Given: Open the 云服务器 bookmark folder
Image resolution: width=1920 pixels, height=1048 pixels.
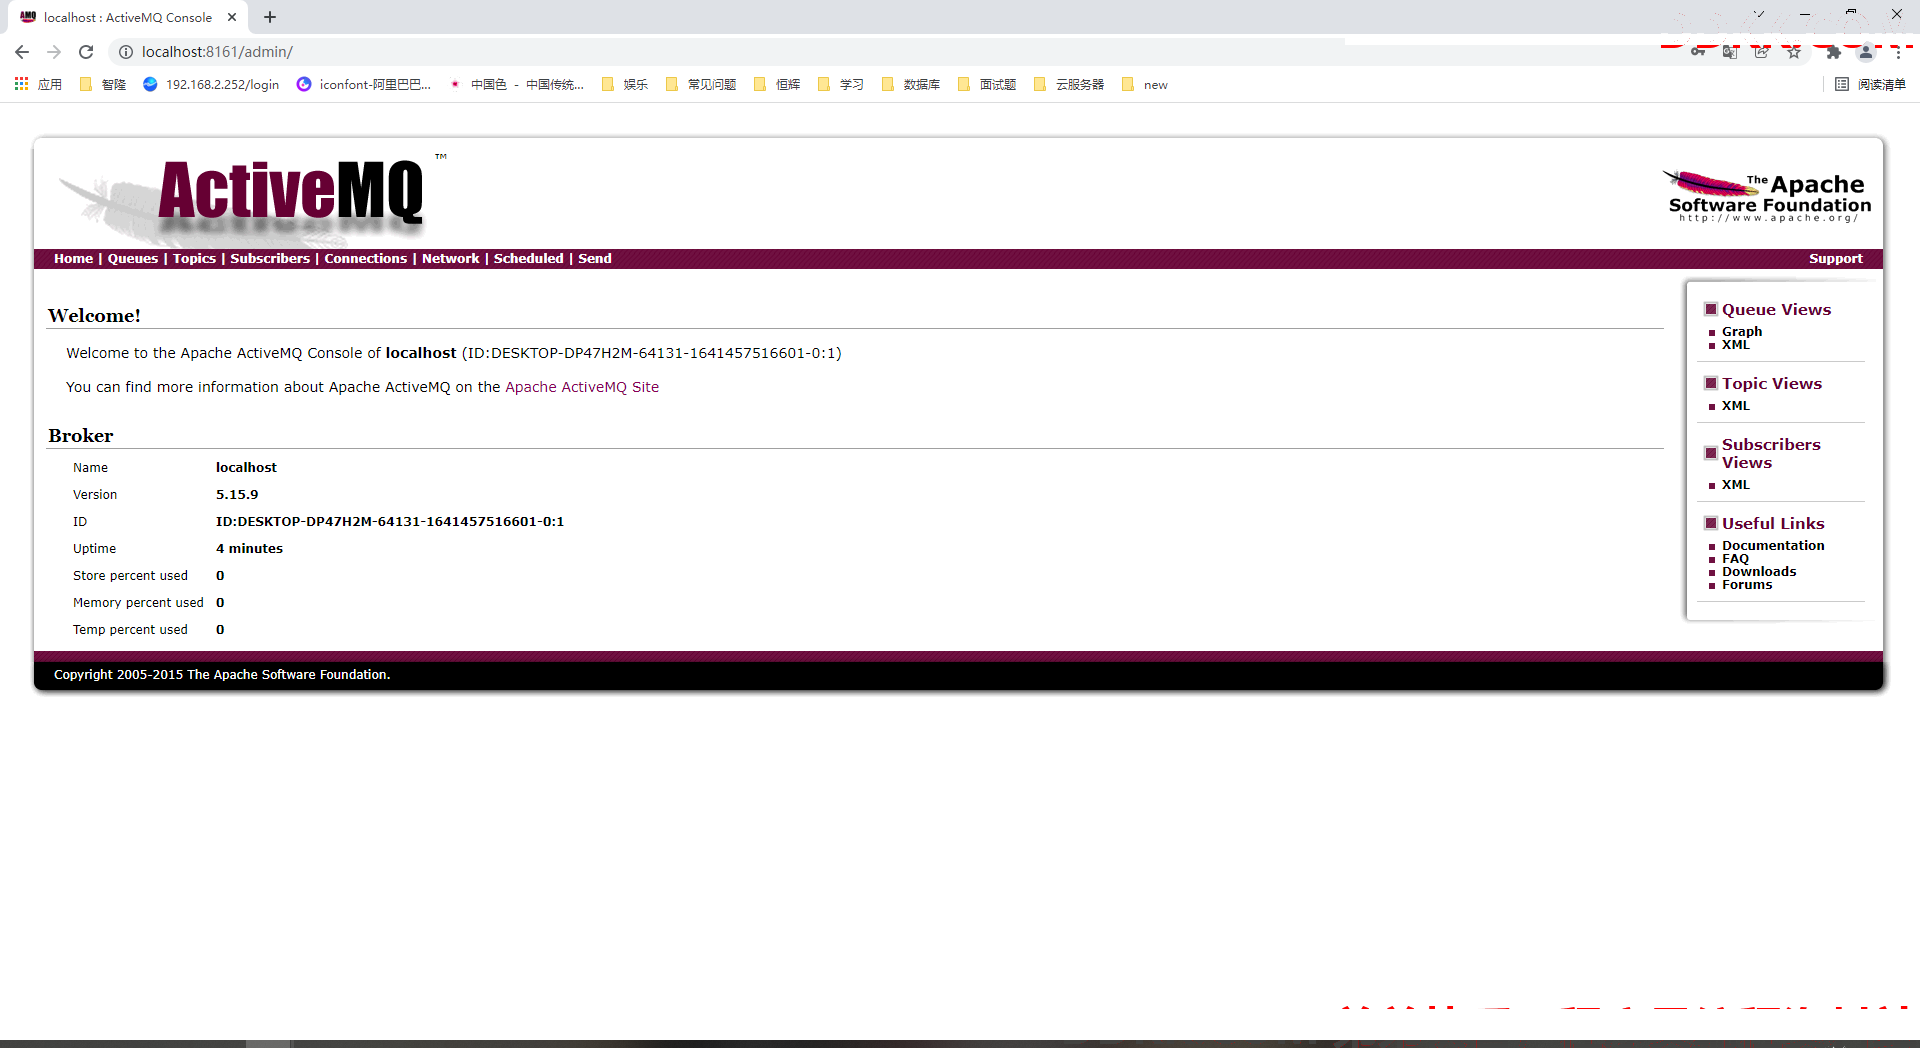Looking at the screenshot, I should tap(1069, 84).
